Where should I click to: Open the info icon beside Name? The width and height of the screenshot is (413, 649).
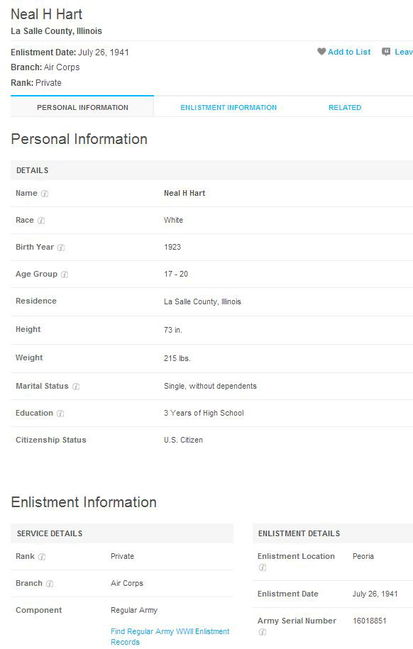pyautogui.click(x=45, y=194)
